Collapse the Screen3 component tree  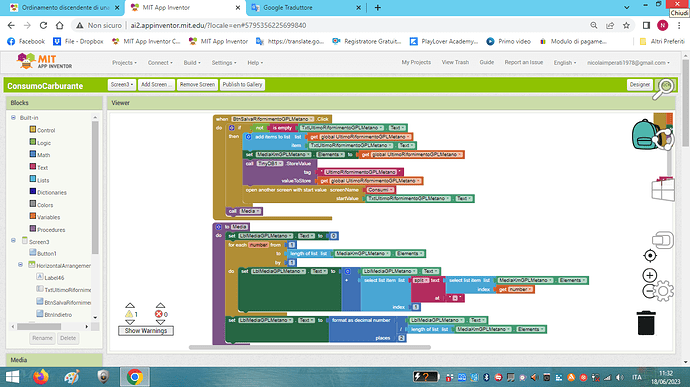pos(13,241)
